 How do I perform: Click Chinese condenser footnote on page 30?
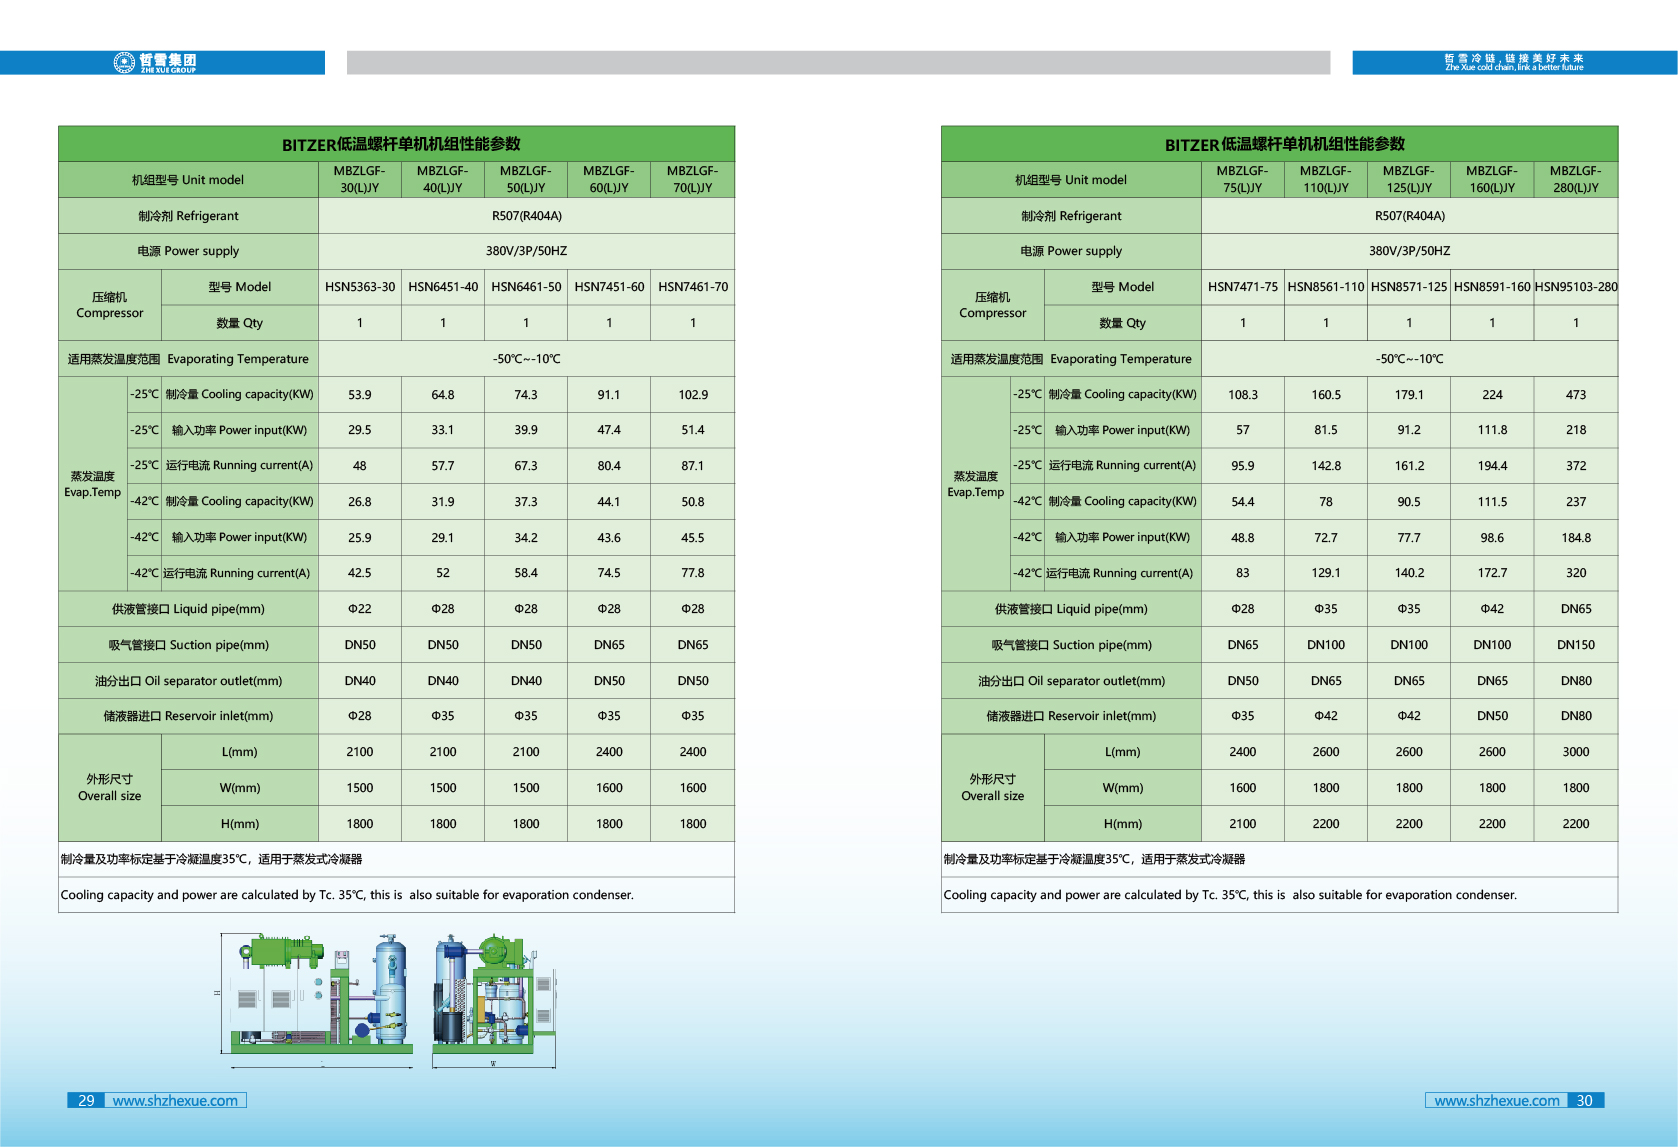pyautogui.click(x=1094, y=859)
